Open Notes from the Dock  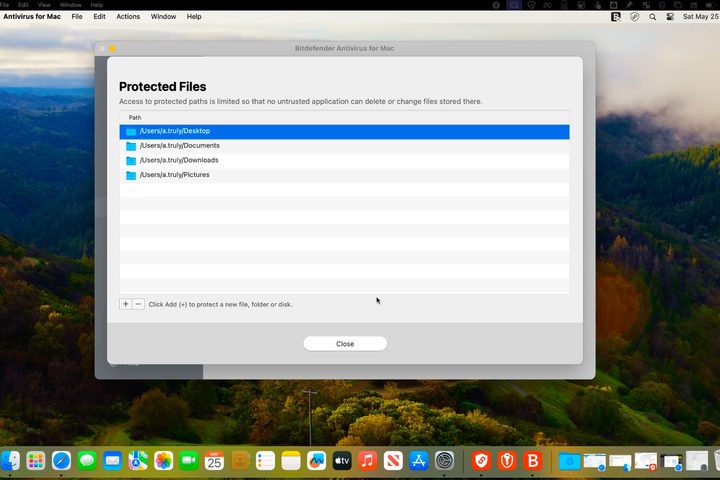point(291,461)
